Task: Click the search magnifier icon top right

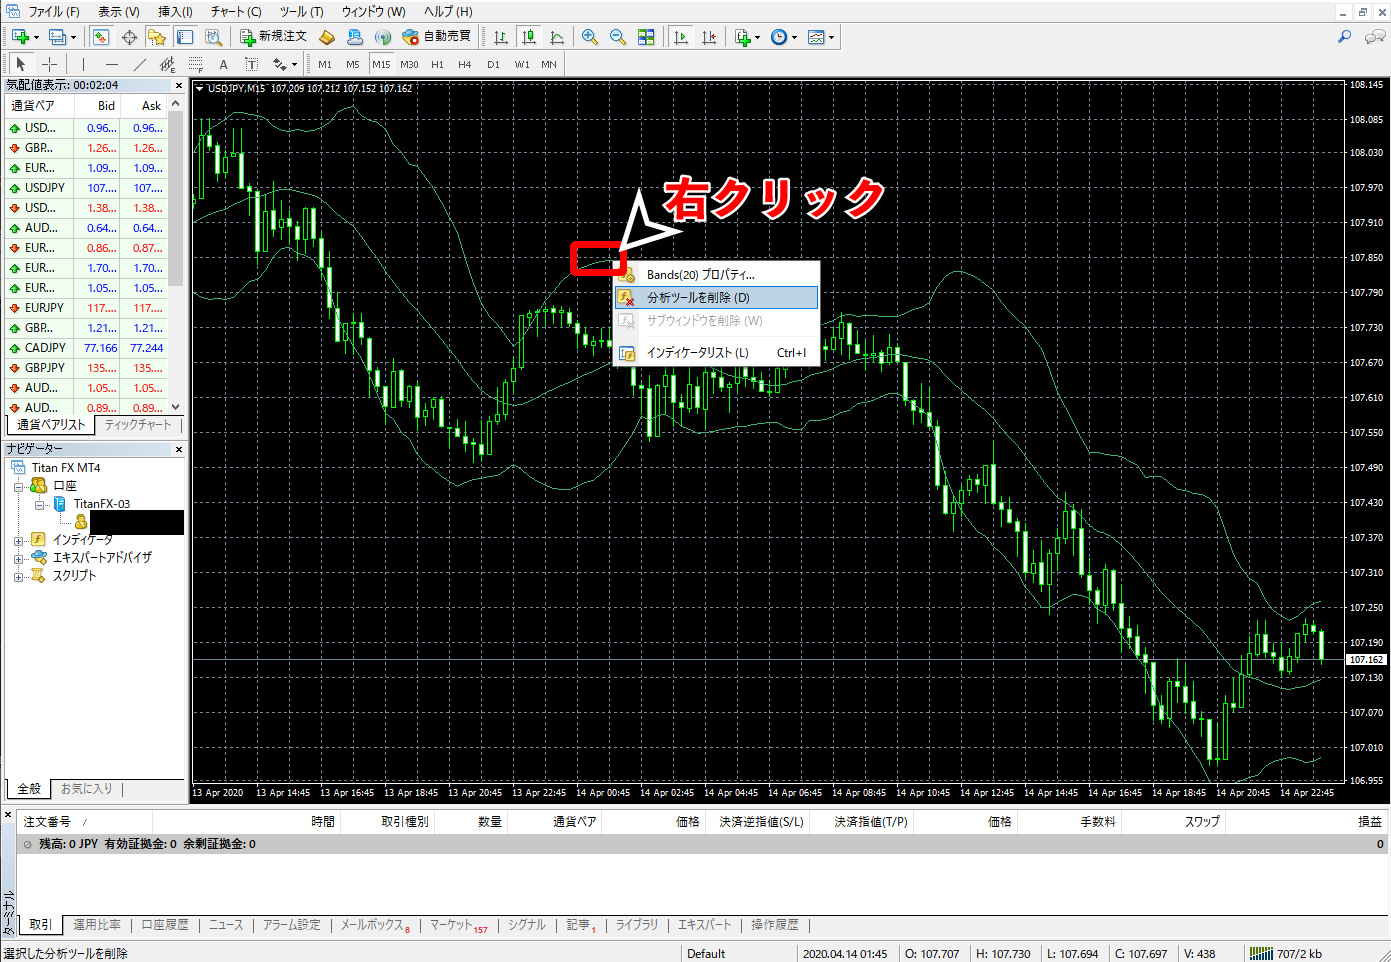Action: pos(1345,37)
